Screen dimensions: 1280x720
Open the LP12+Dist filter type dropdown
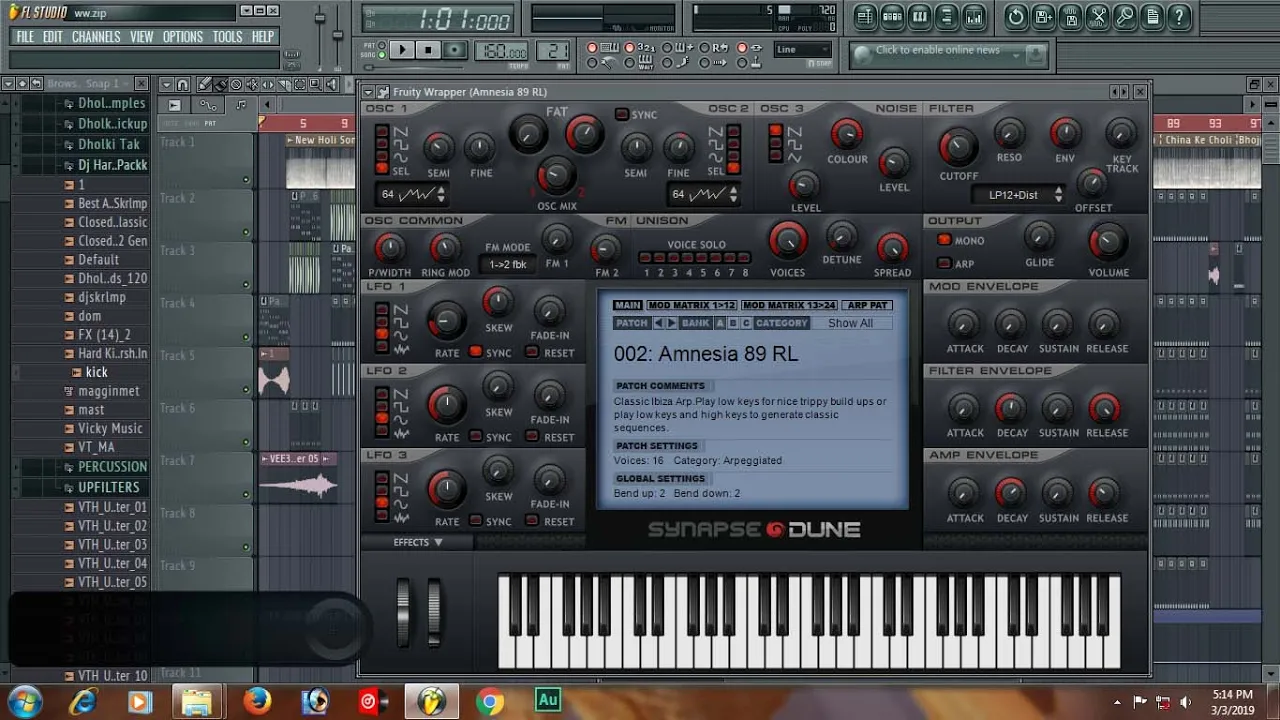point(1020,195)
